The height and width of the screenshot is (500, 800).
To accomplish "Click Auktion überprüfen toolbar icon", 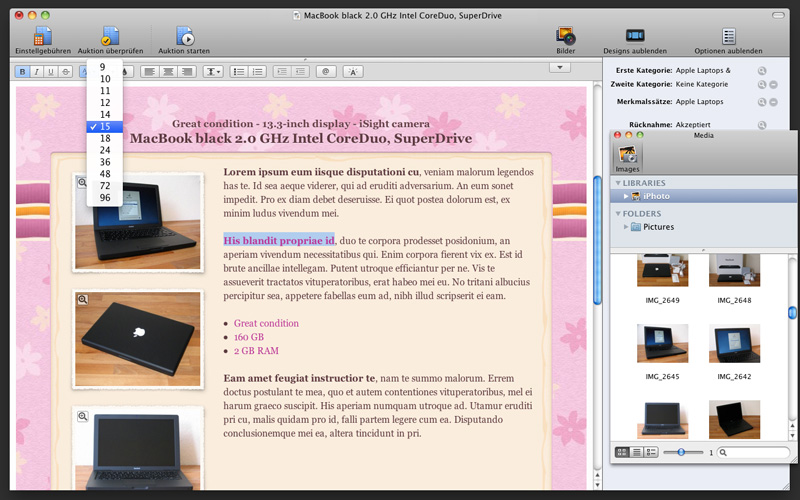I will 110,40.
